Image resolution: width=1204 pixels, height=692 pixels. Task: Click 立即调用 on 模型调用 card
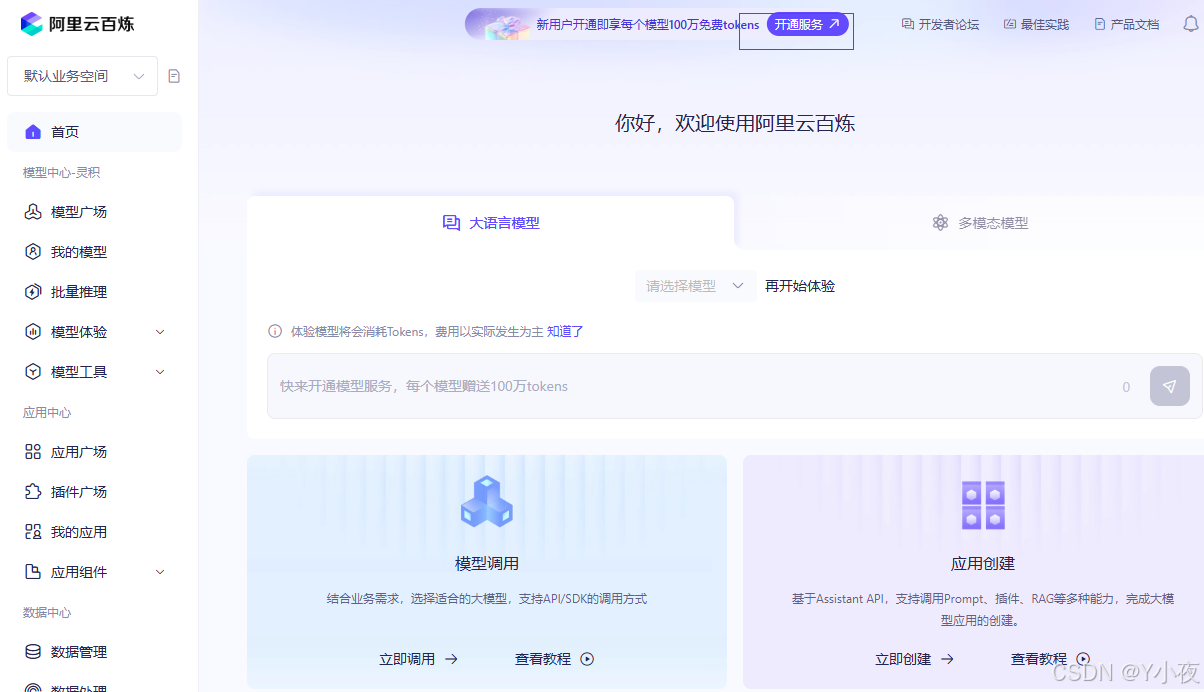click(x=418, y=659)
